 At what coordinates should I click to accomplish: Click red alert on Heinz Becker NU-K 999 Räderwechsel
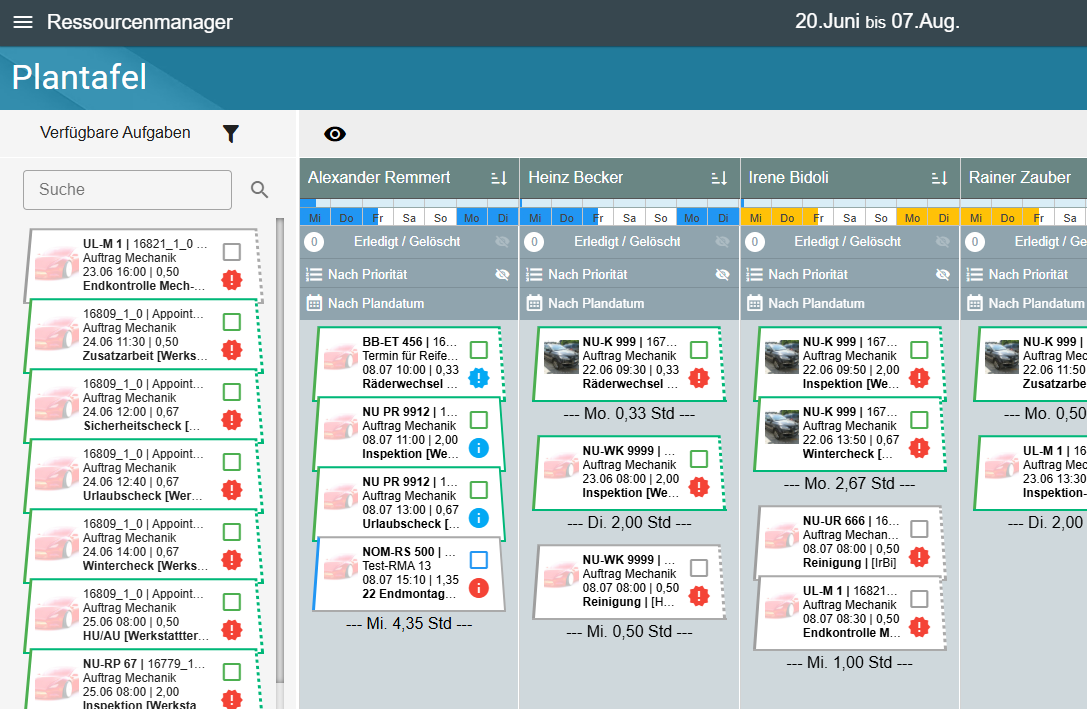pos(699,378)
